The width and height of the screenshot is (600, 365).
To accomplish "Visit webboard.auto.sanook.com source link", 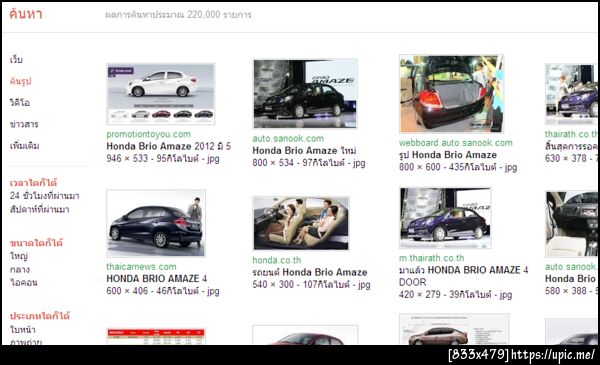I will coord(456,143).
